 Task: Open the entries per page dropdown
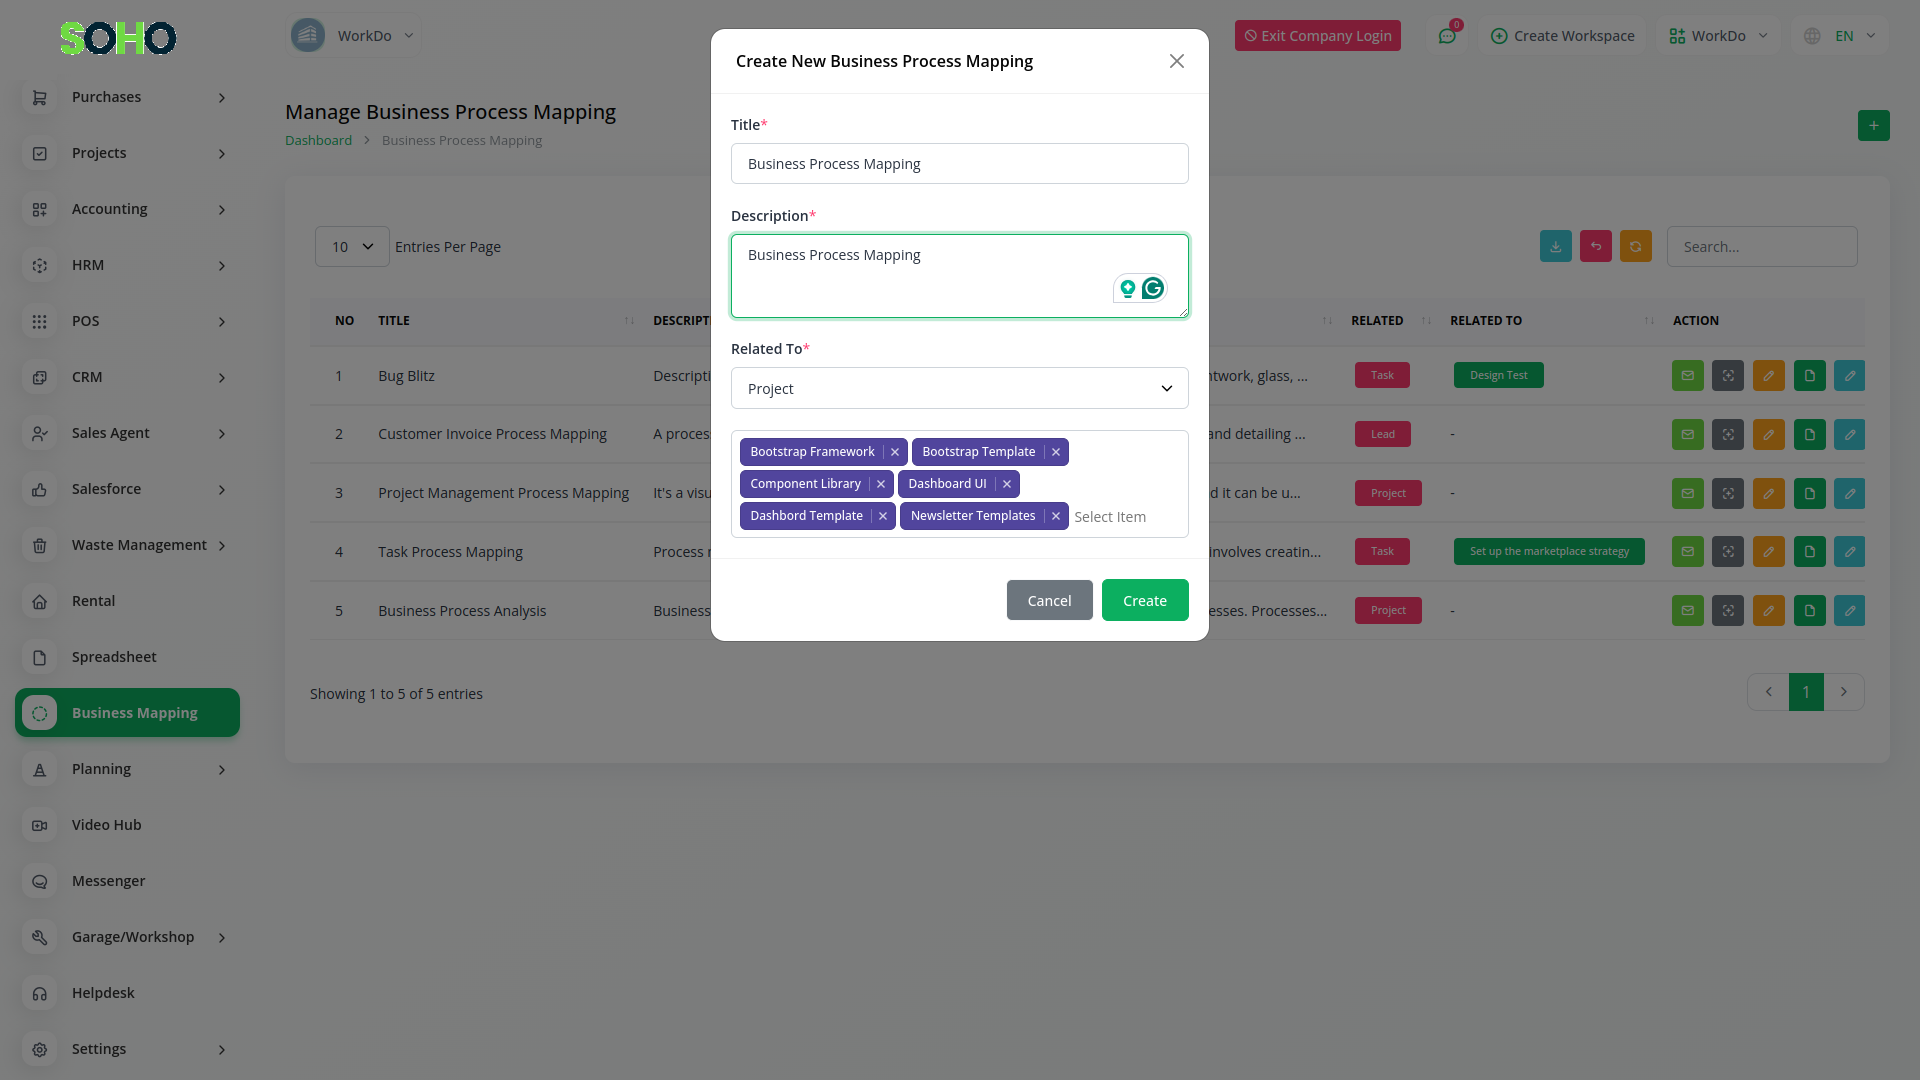[x=352, y=247]
